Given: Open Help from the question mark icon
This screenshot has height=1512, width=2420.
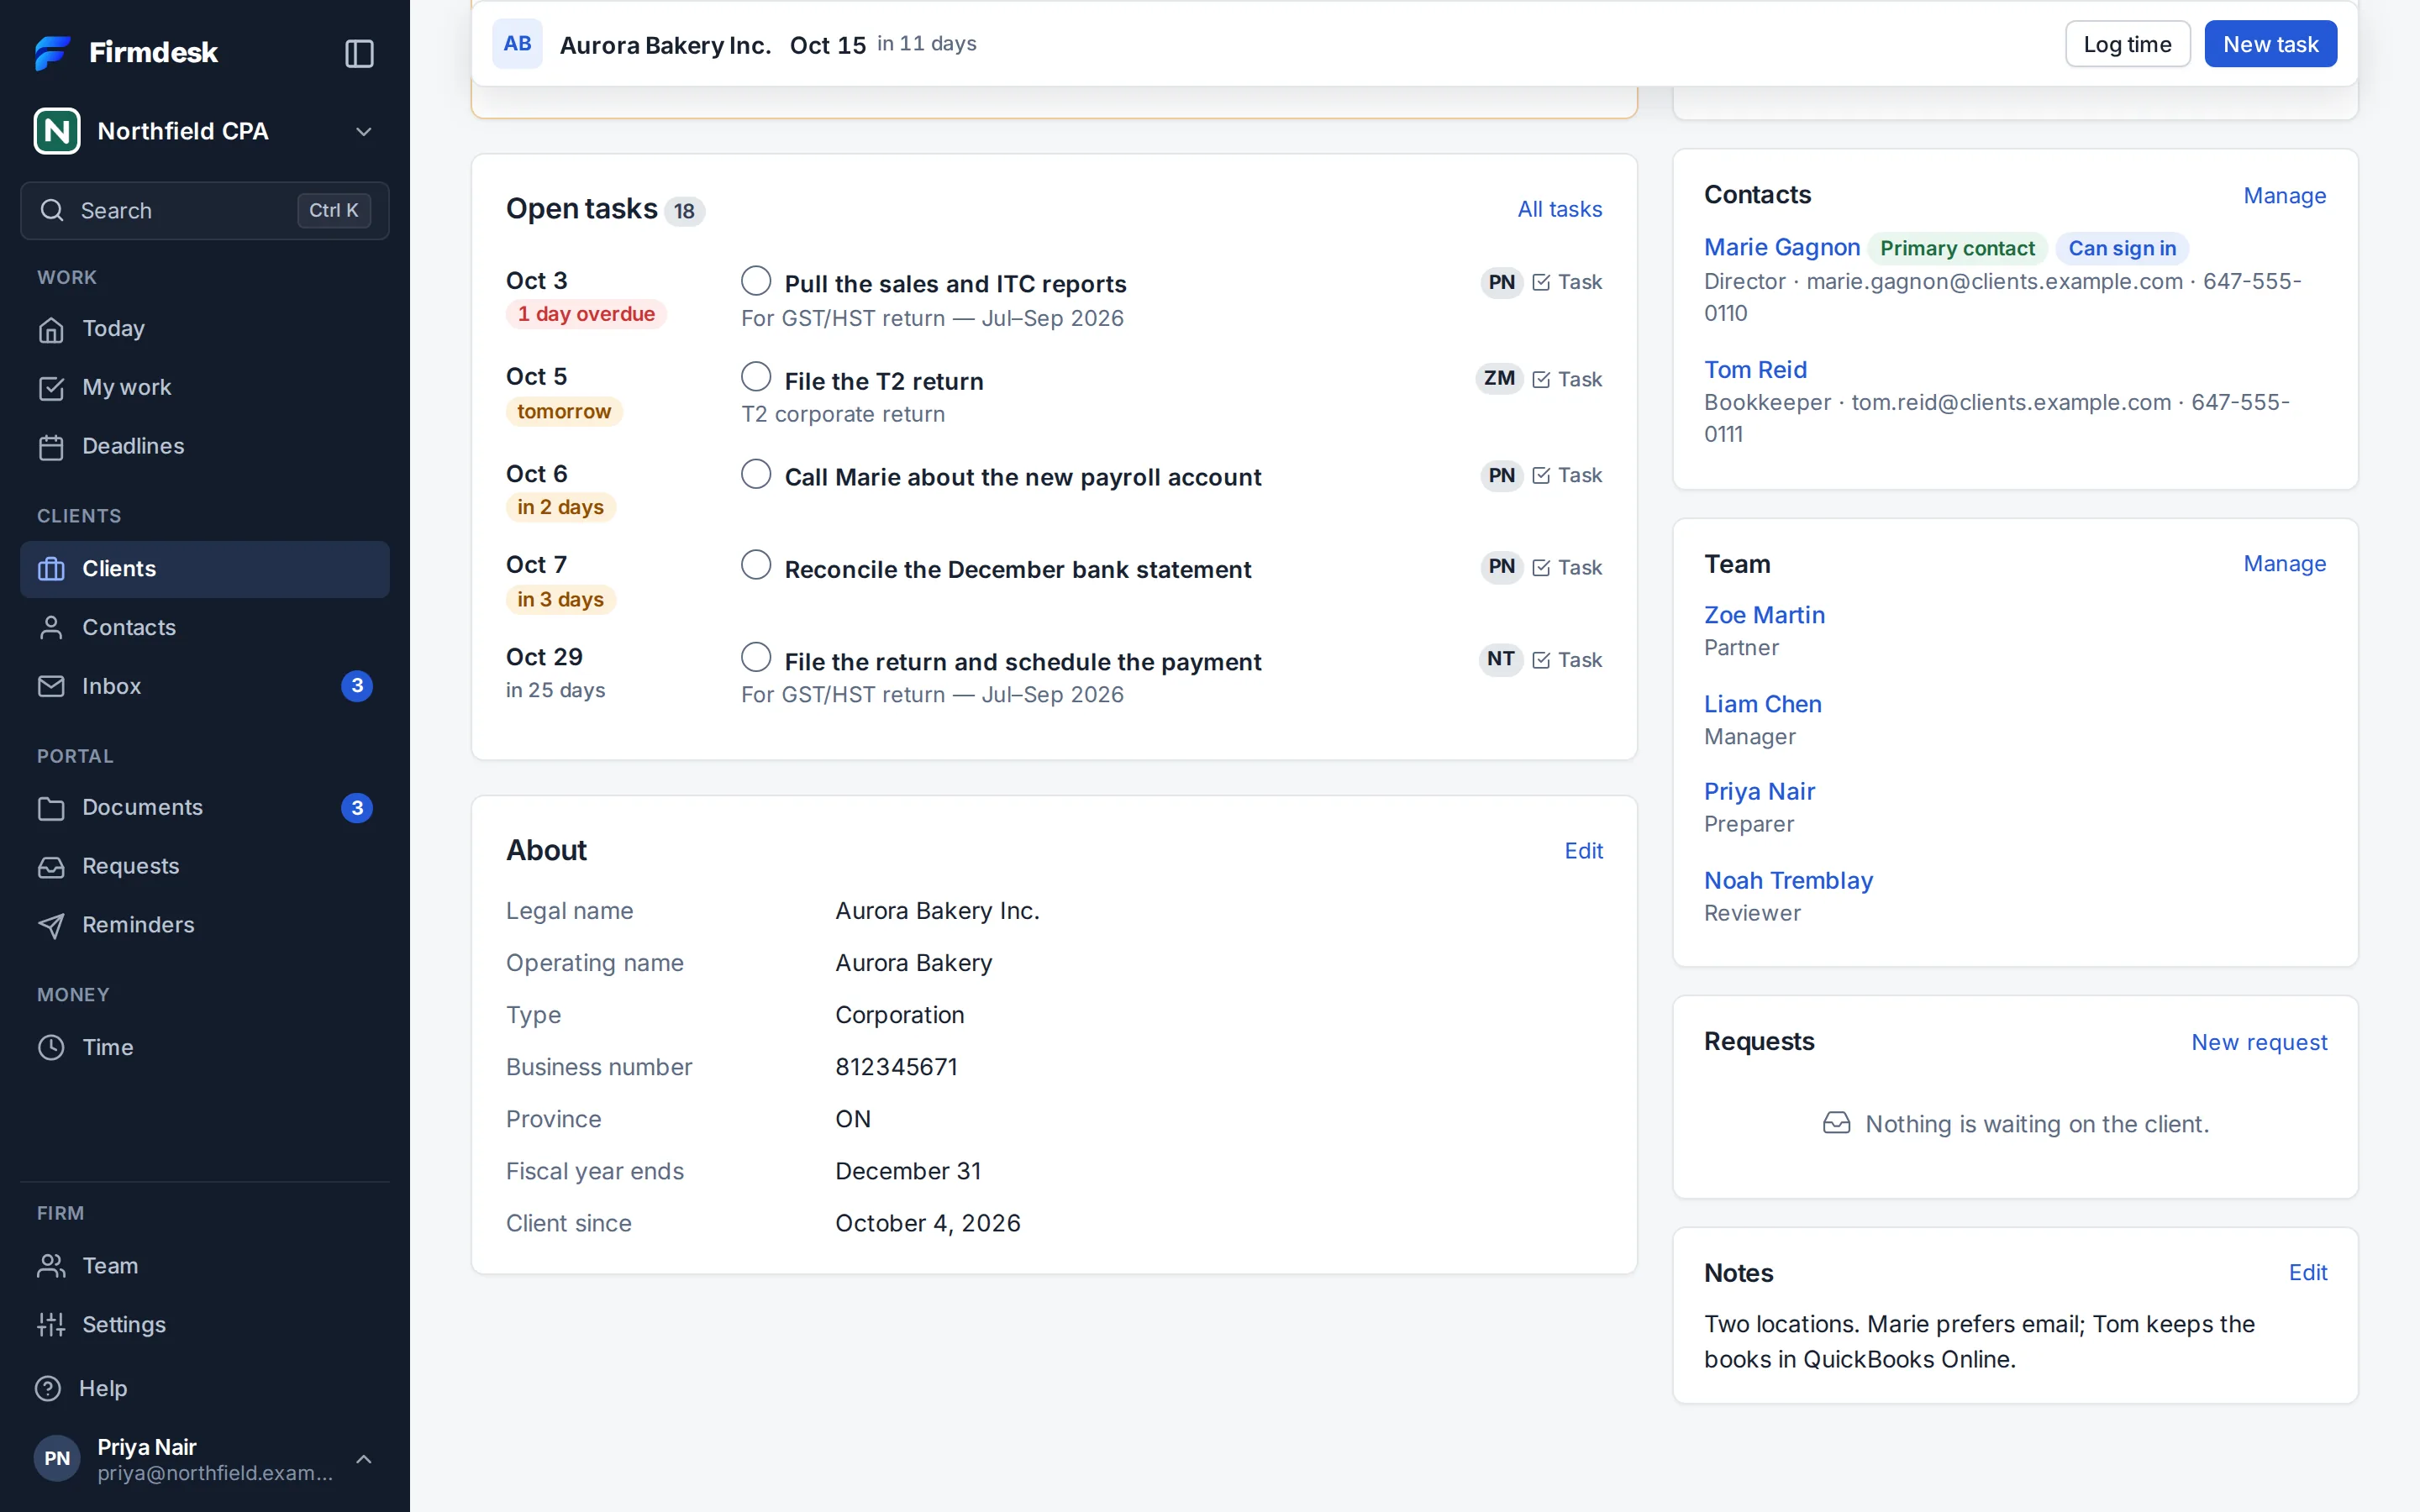Looking at the screenshot, I should point(48,1388).
